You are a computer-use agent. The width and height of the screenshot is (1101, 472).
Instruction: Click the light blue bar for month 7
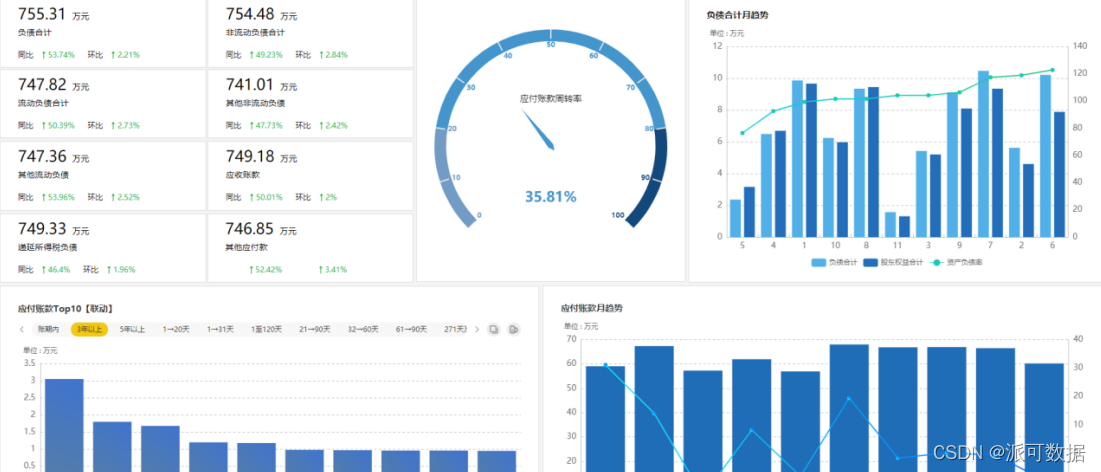coord(983,154)
